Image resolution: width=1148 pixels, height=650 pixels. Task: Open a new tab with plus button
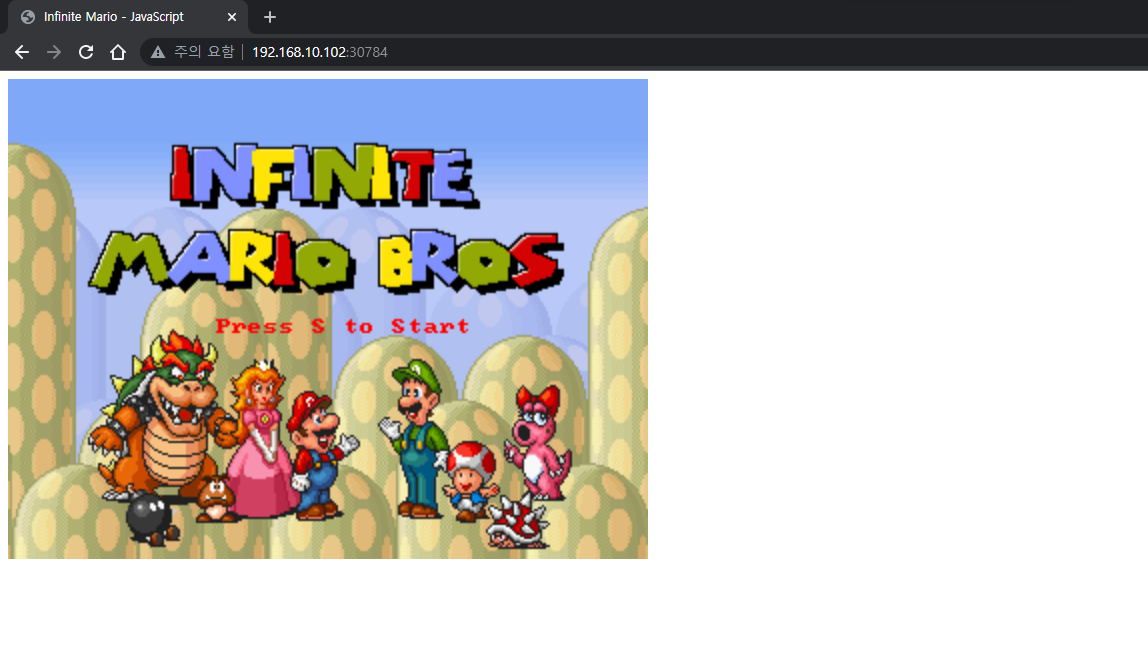269,17
